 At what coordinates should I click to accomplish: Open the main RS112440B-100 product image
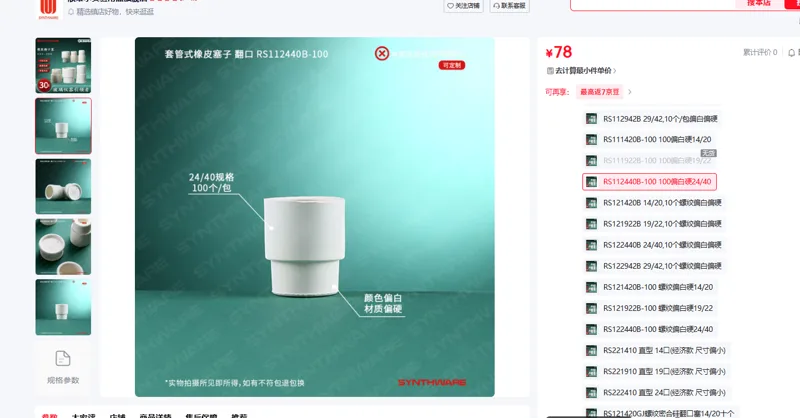[314, 217]
